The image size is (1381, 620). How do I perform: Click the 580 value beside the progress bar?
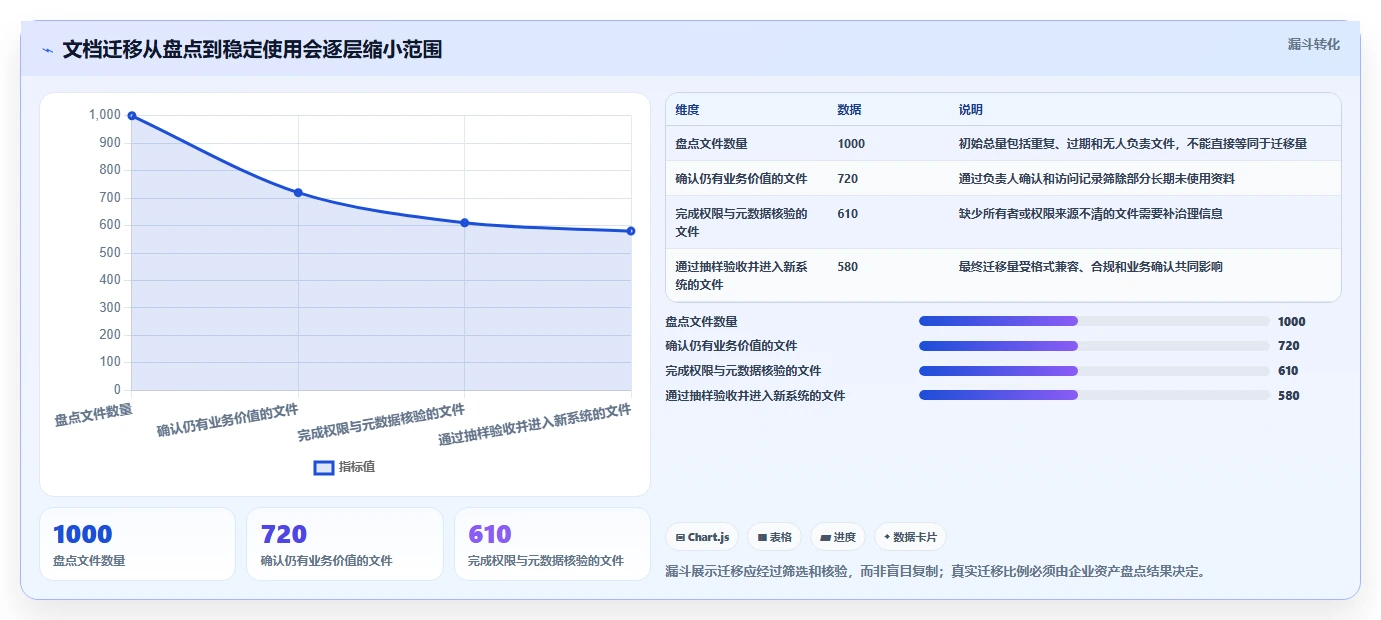click(1289, 396)
